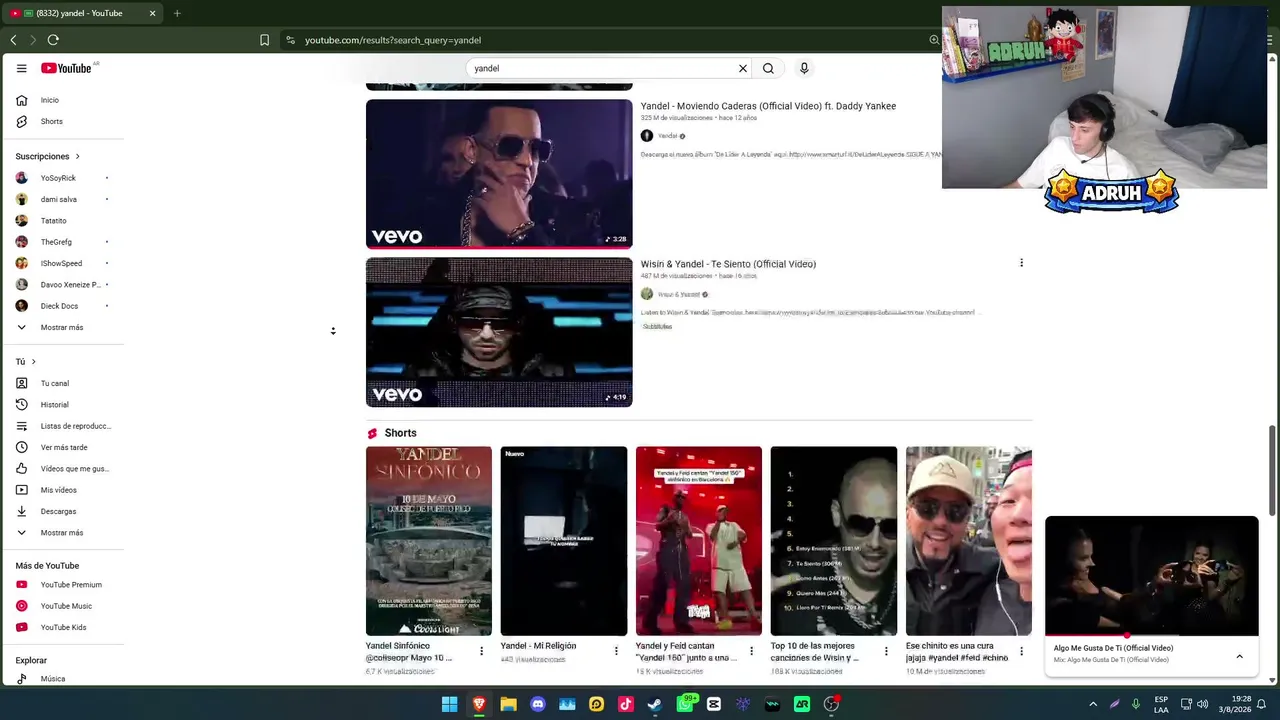Open Ver más tarde list
Image resolution: width=1280 pixels, height=720 pixels.
62,447
